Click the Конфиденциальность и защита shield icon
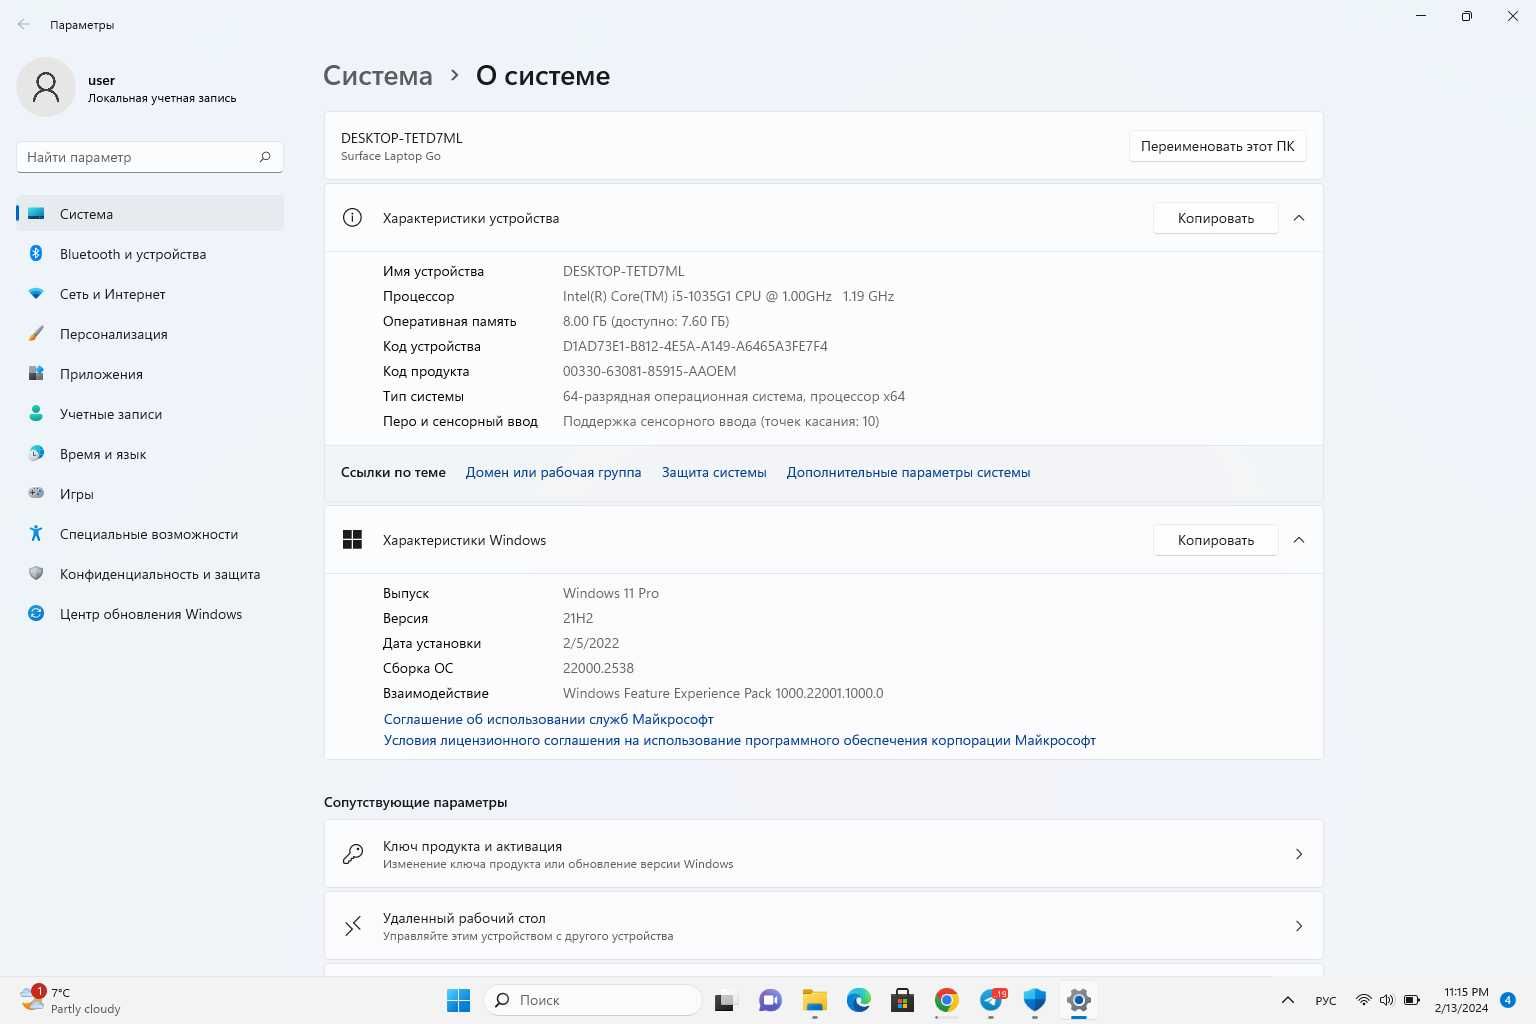Viewport: 1536px width, 1024px height. 36,574
